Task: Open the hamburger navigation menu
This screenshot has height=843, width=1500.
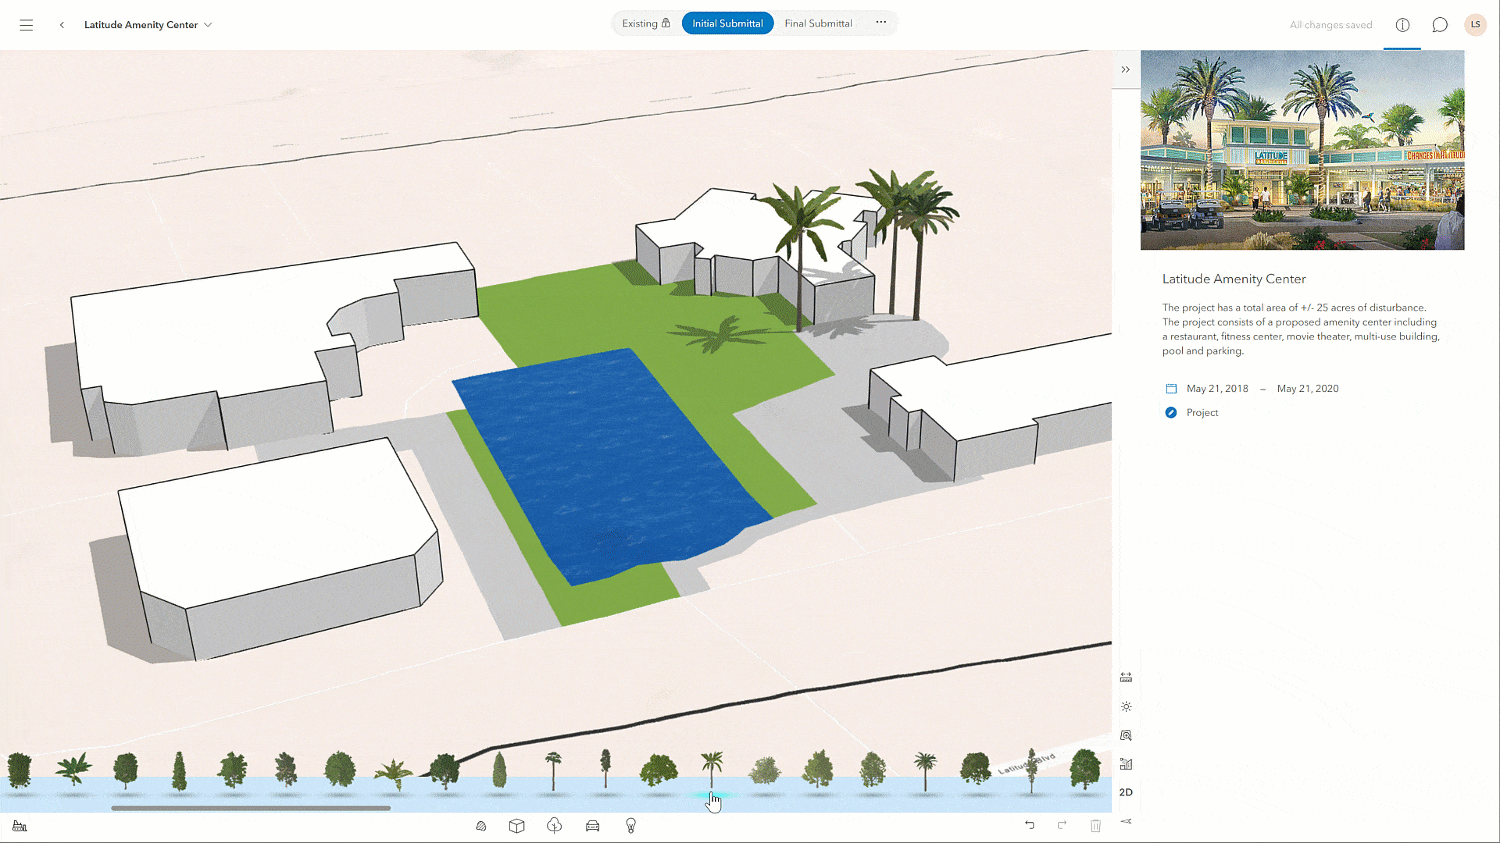Action: 27,24
